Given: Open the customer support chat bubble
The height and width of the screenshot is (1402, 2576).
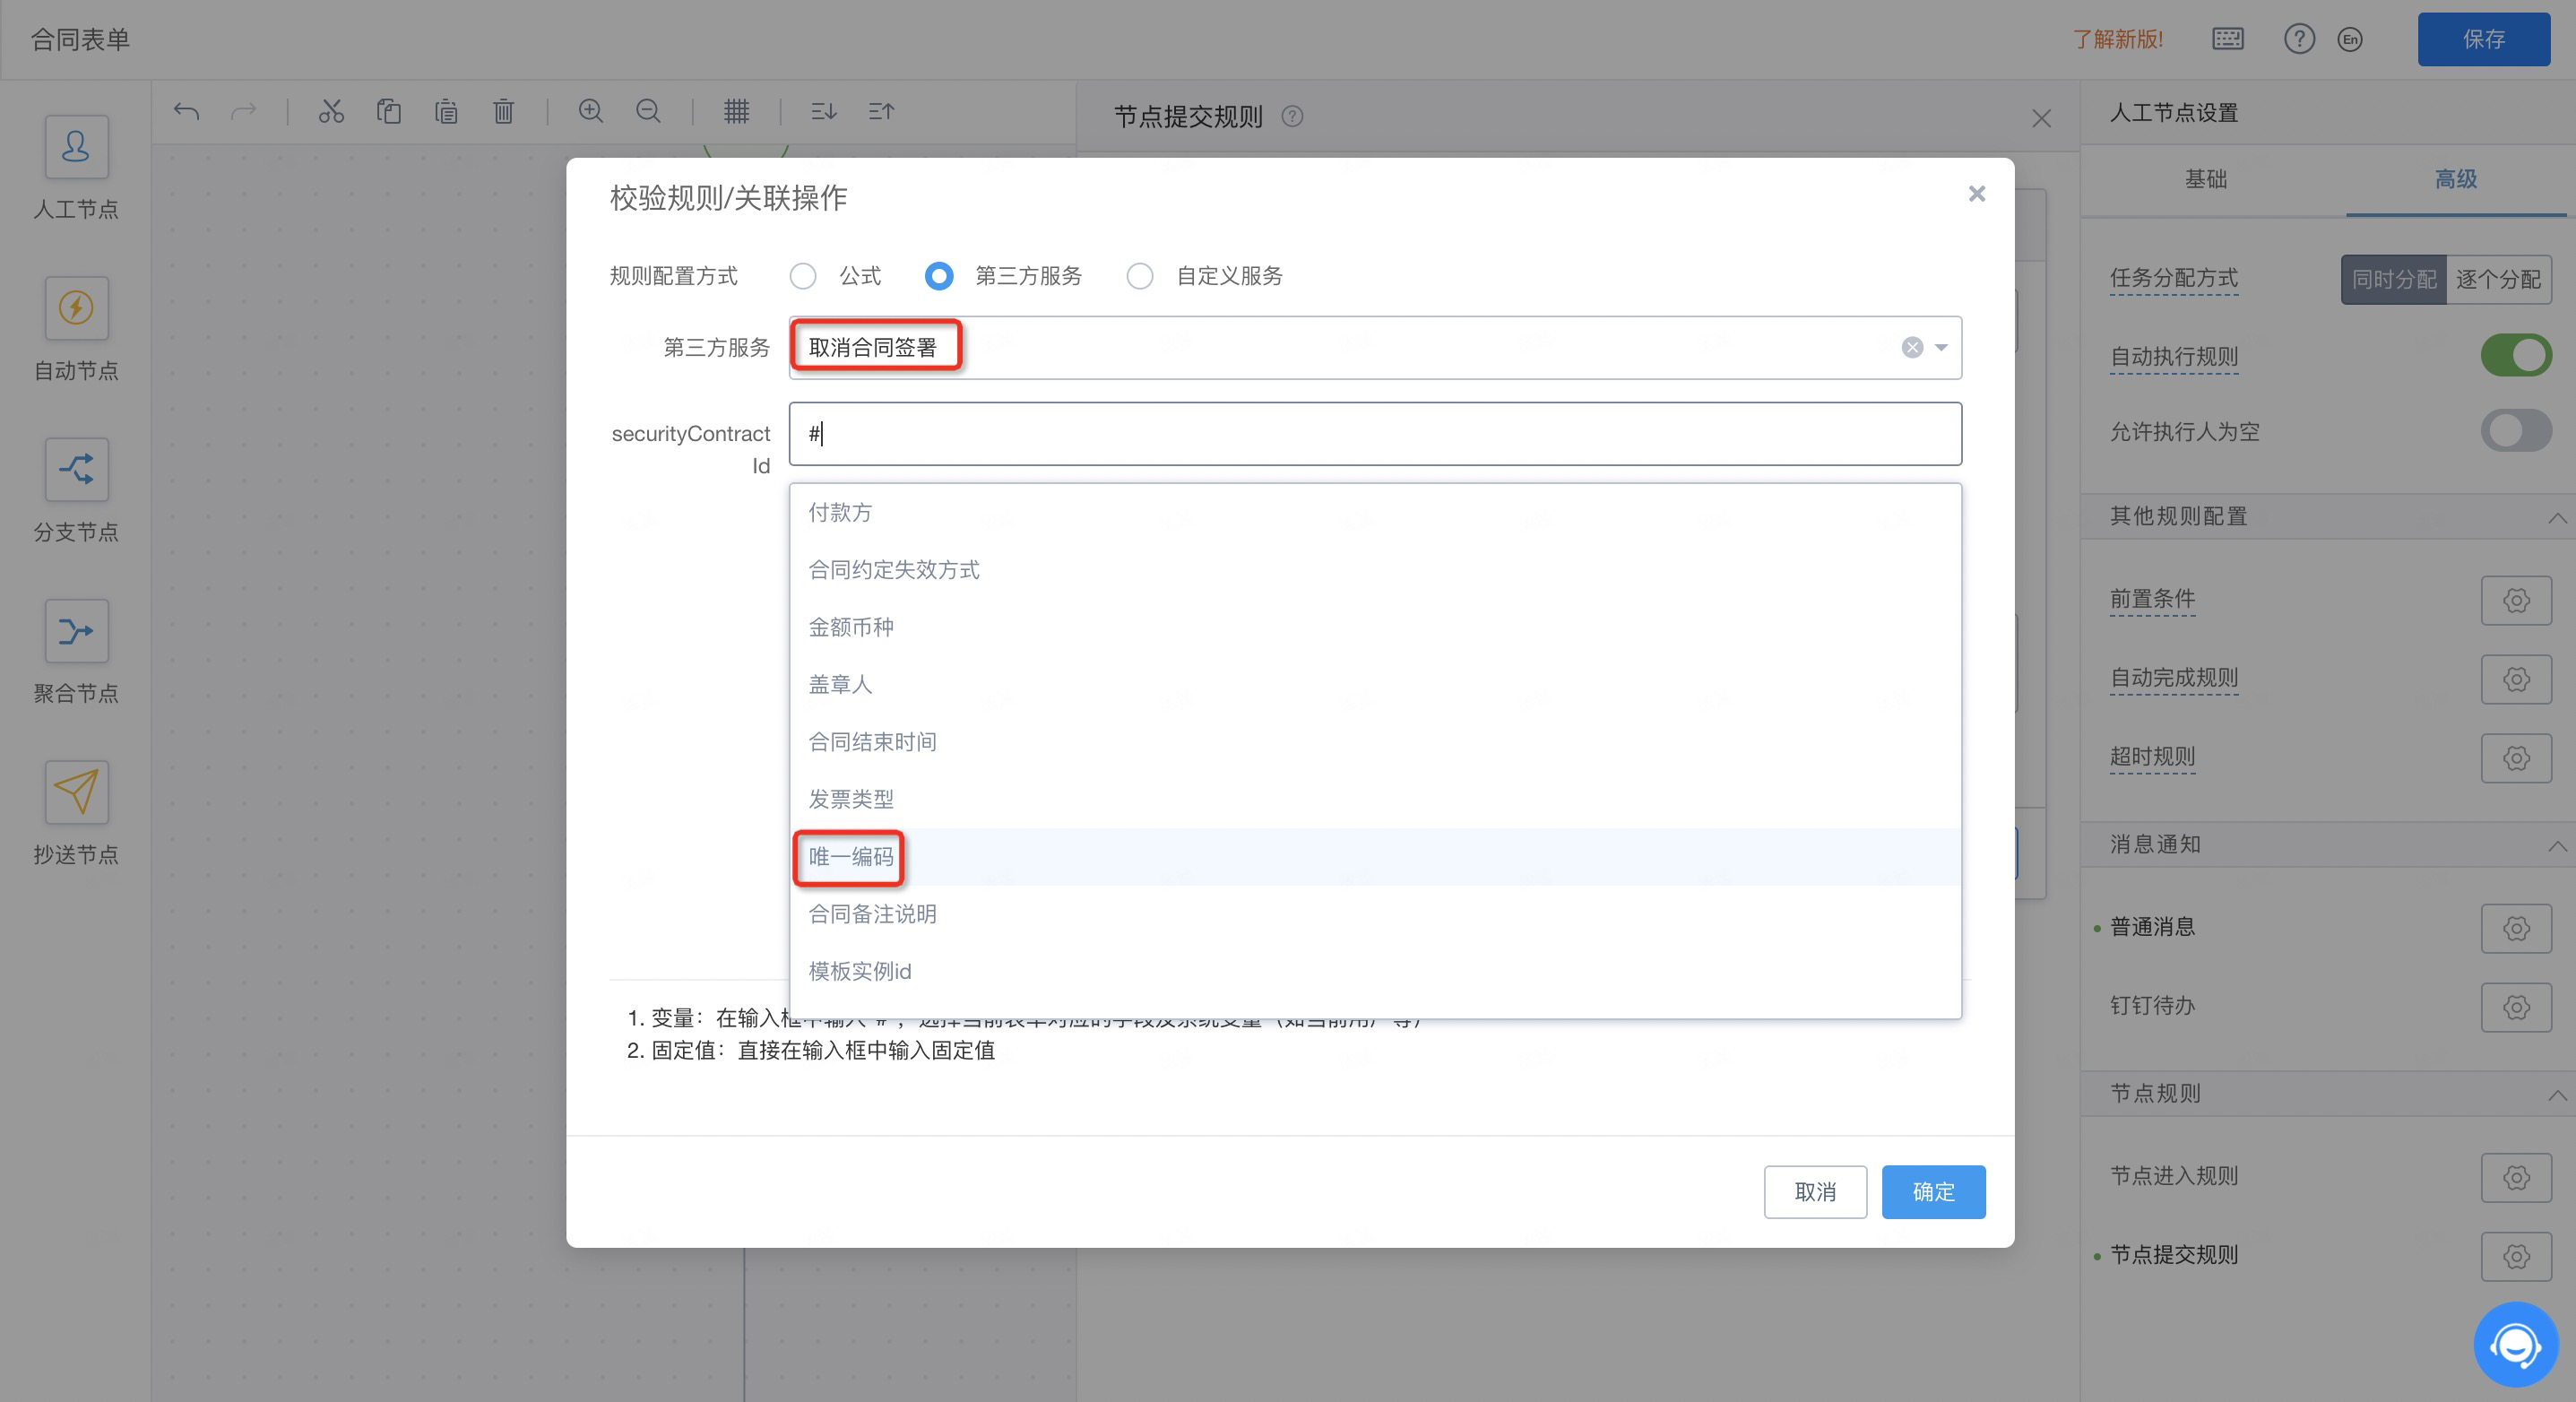Looking at the screenshot, I should pos(2515,1345).
